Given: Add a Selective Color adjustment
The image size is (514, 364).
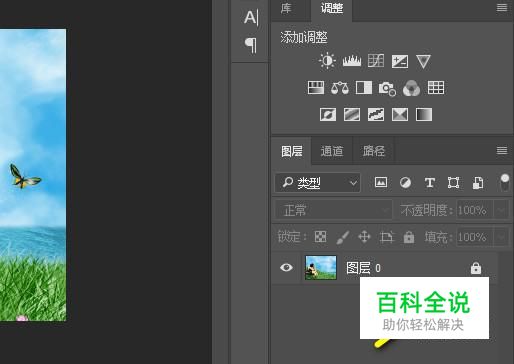Looking at the screenshot, I should (x=400, y=114).
